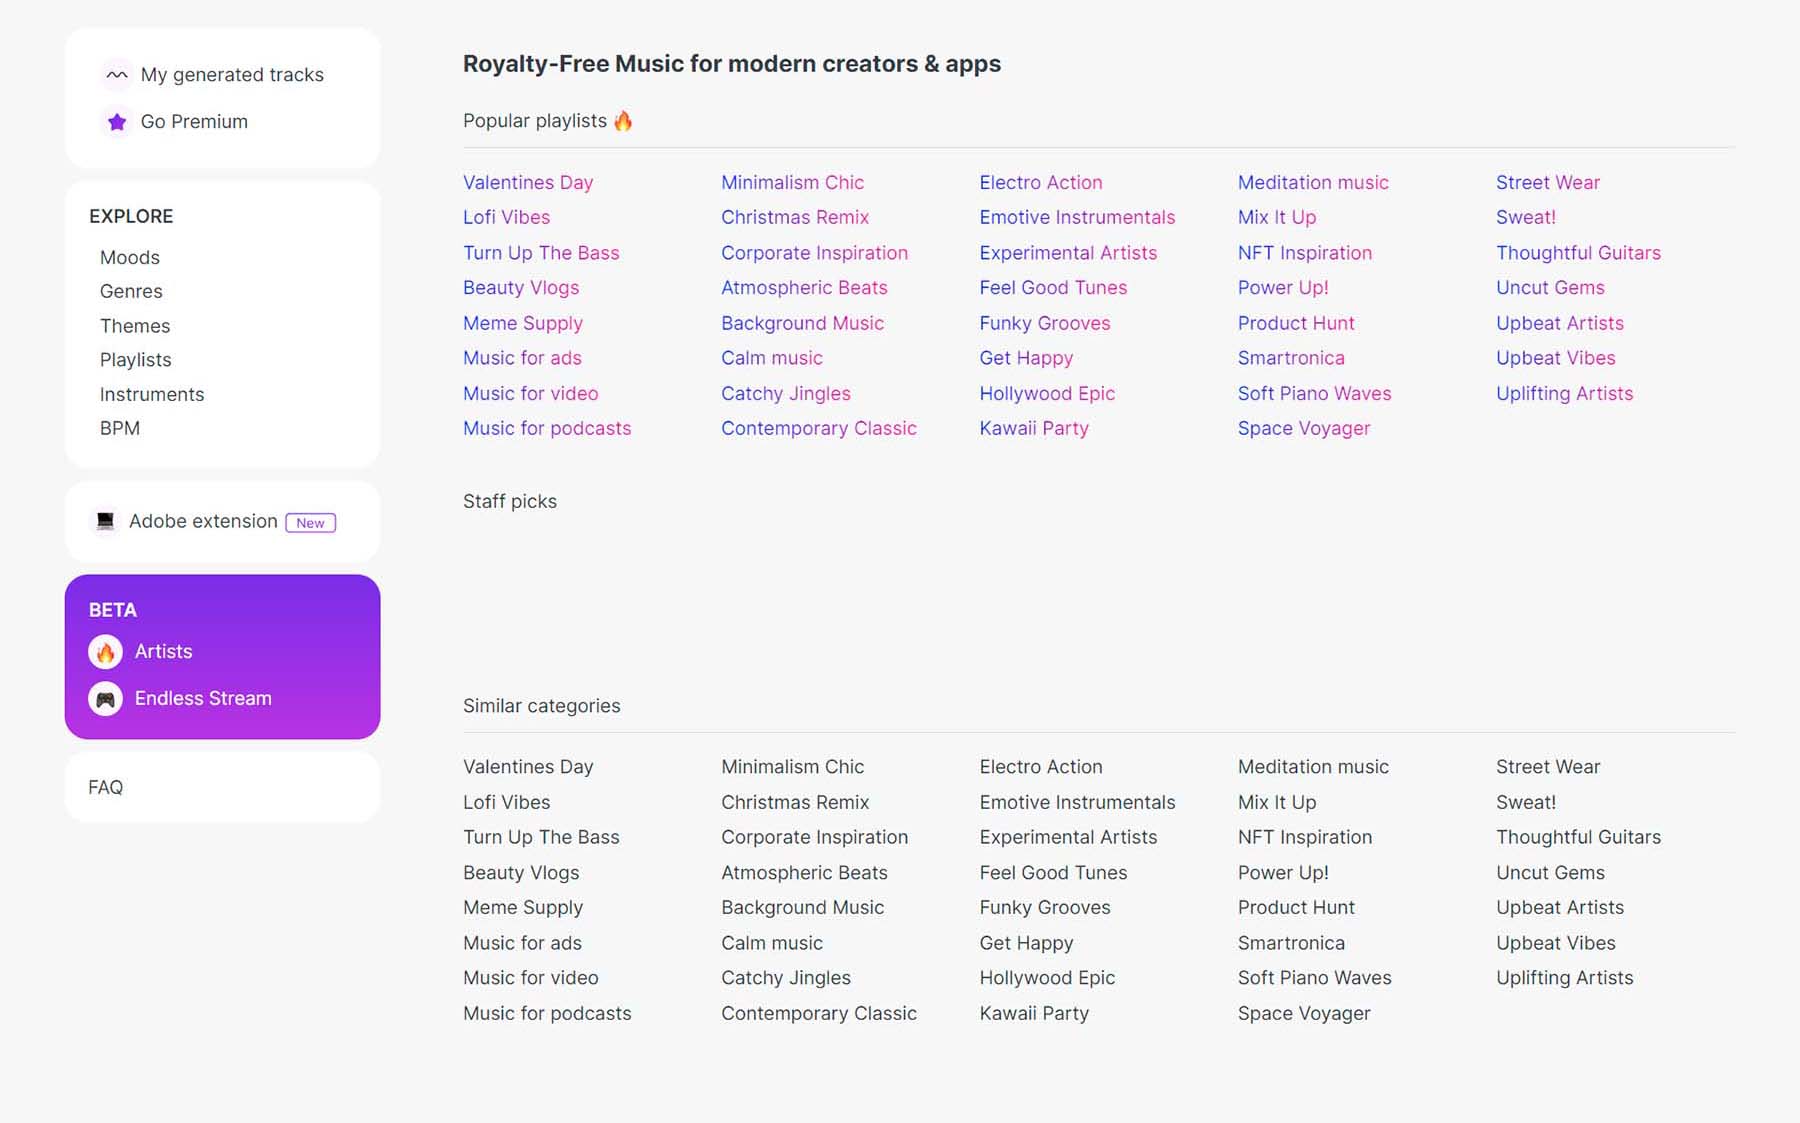The width and height of the screenshot is (1800, 1123).
Task: Click the Christmas Remix playlist link
Action: point(795,217)
